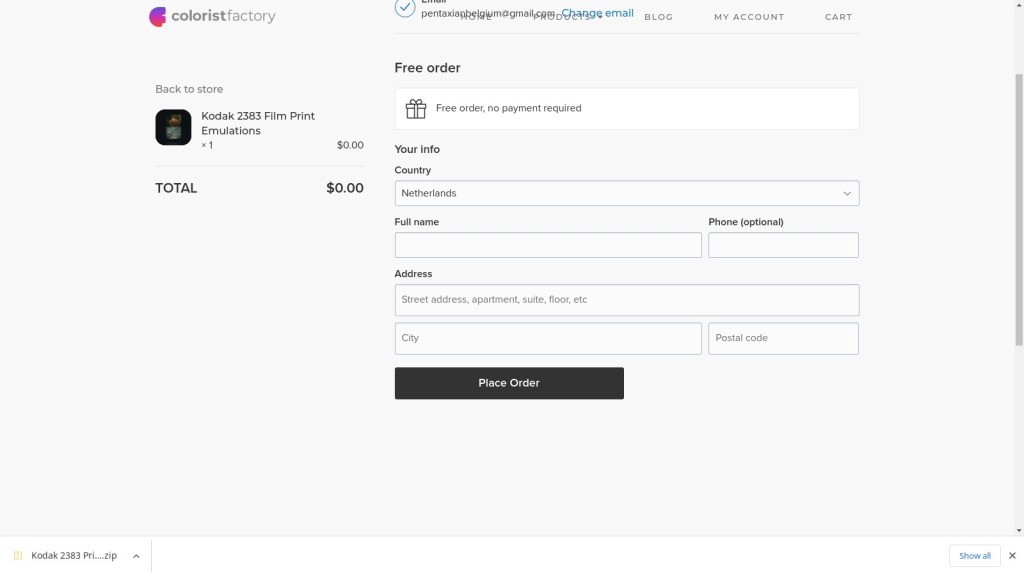This screenshot has width=1024, height=576.
Task: Click the Colorist Factory logo
Action: (x=212, y=16)
